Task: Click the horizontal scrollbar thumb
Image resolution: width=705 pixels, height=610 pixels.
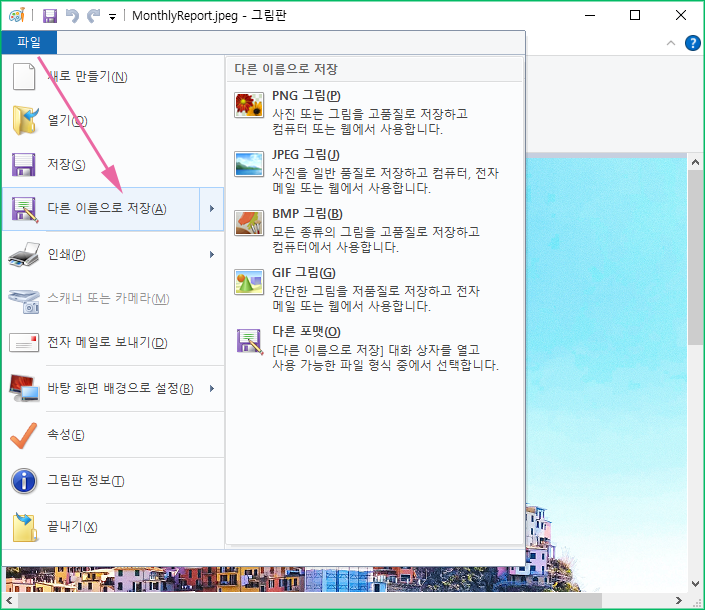Action: pos(309,601)
